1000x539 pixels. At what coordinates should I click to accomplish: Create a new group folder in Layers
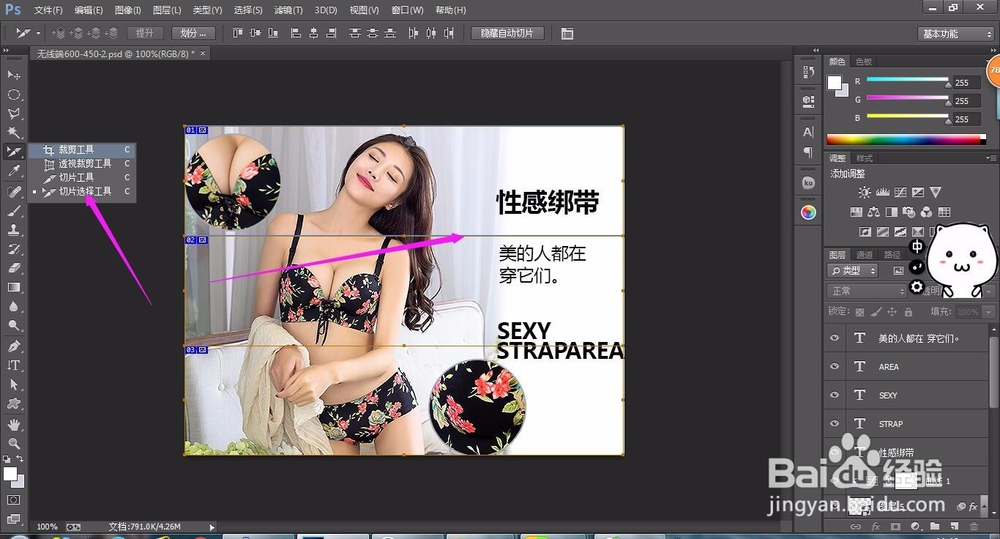coord(934,526)
